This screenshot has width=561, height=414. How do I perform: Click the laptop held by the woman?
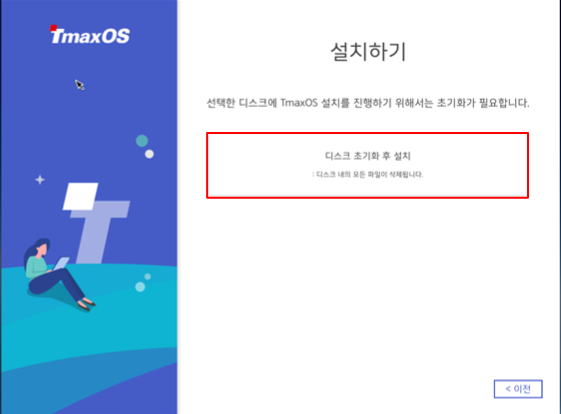[x=61, y=263]
